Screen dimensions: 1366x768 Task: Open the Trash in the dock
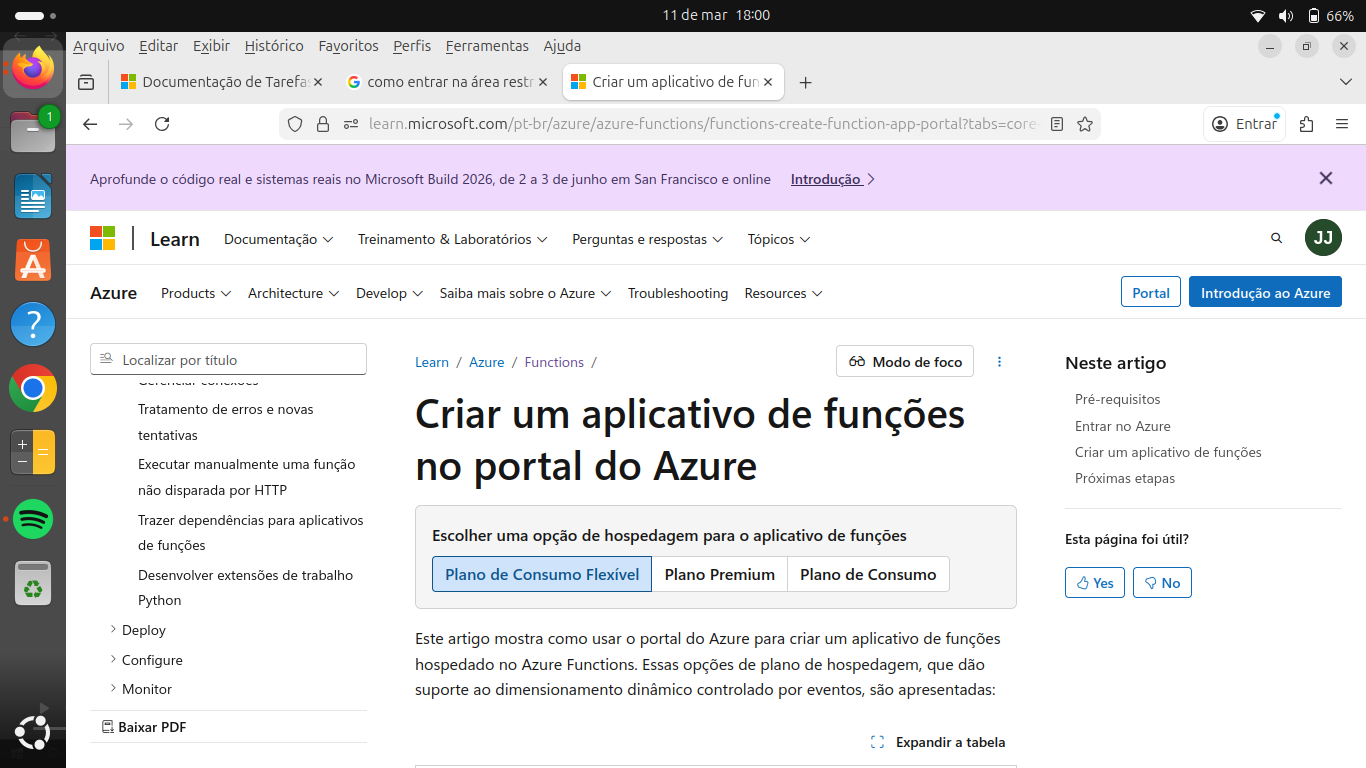click(33, 583)
